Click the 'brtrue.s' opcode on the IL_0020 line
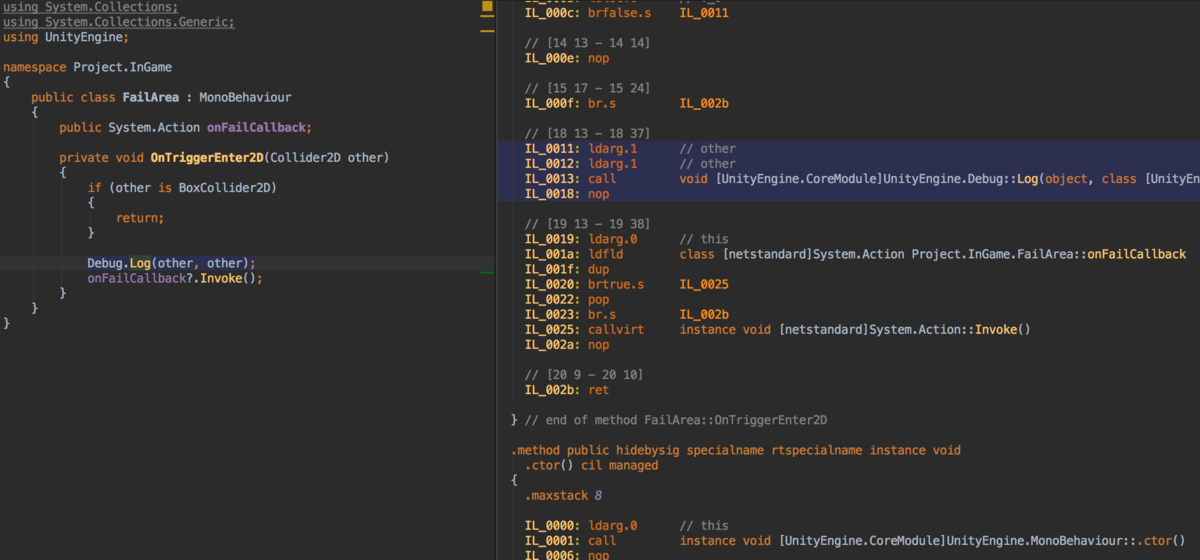Viewport: 1200px width, 560px height. 616,284
